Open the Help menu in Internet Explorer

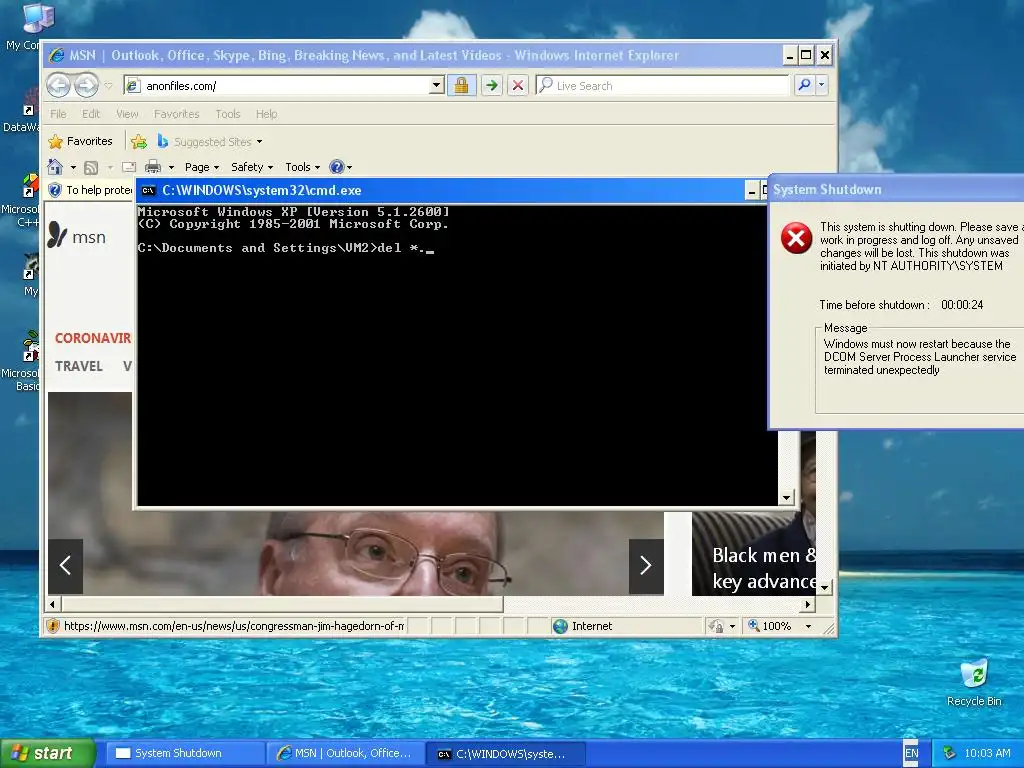pos(266,114)
